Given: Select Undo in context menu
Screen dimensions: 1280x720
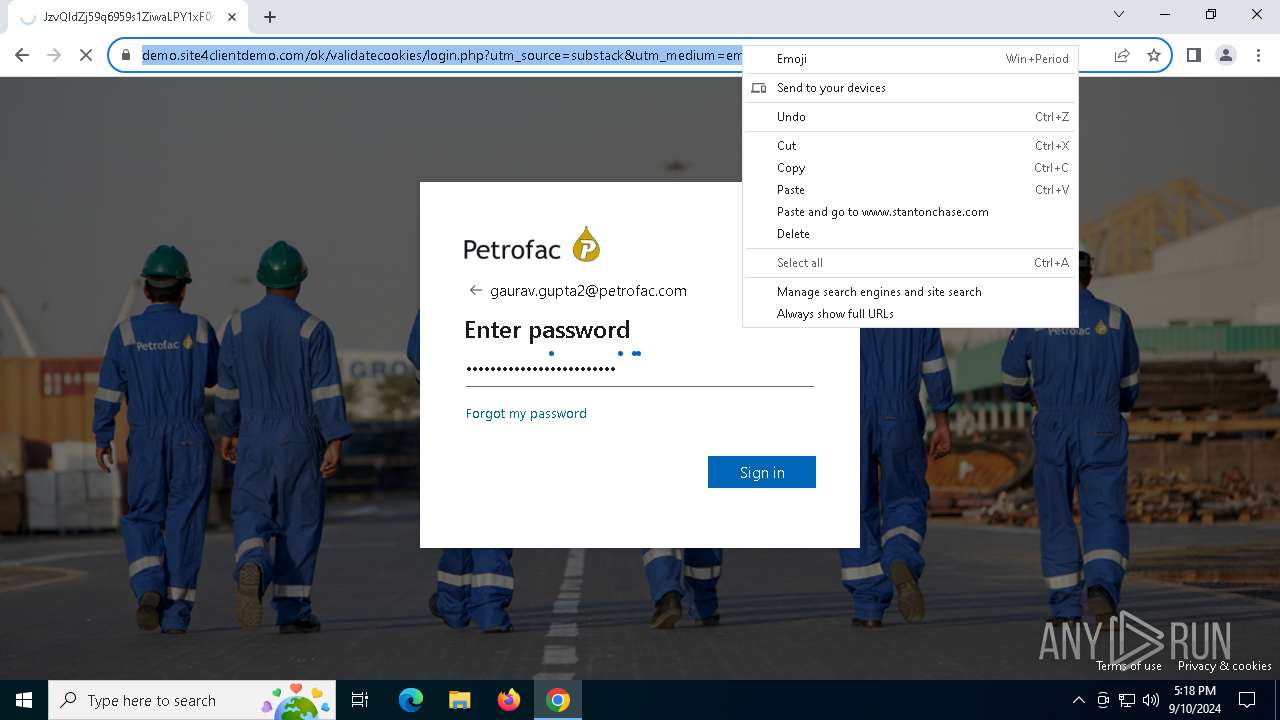Looking at the screenshot, I should pos(910,117).
